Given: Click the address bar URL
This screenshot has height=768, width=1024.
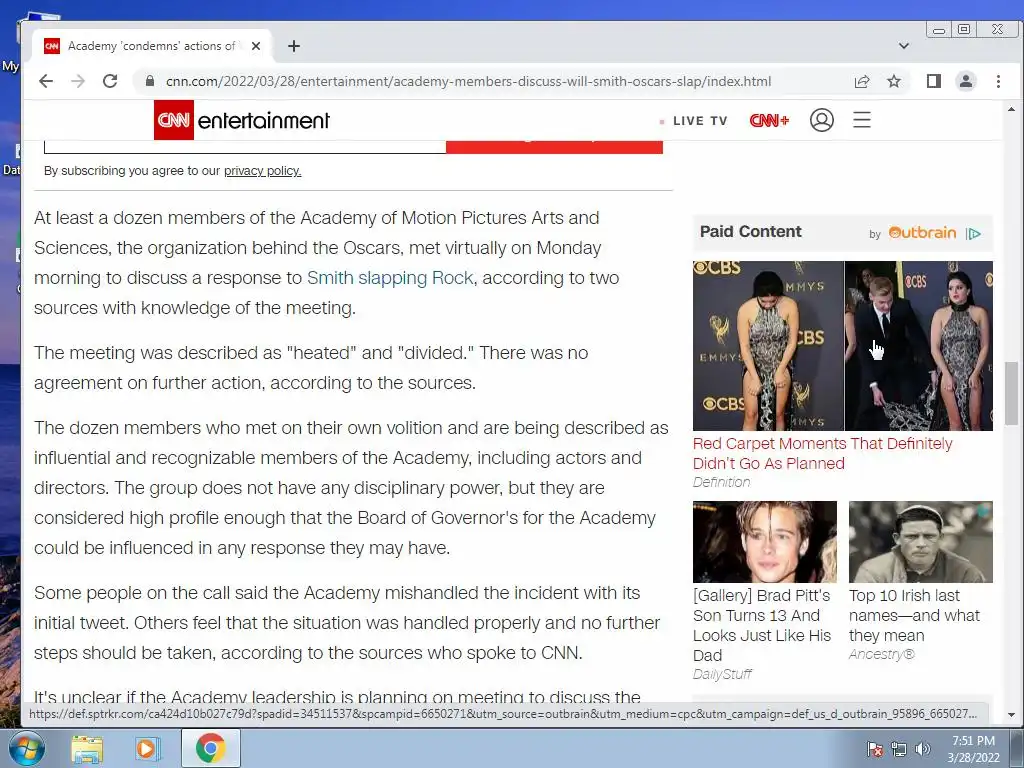Looking at the screenshot, I should tap(468, 81).
